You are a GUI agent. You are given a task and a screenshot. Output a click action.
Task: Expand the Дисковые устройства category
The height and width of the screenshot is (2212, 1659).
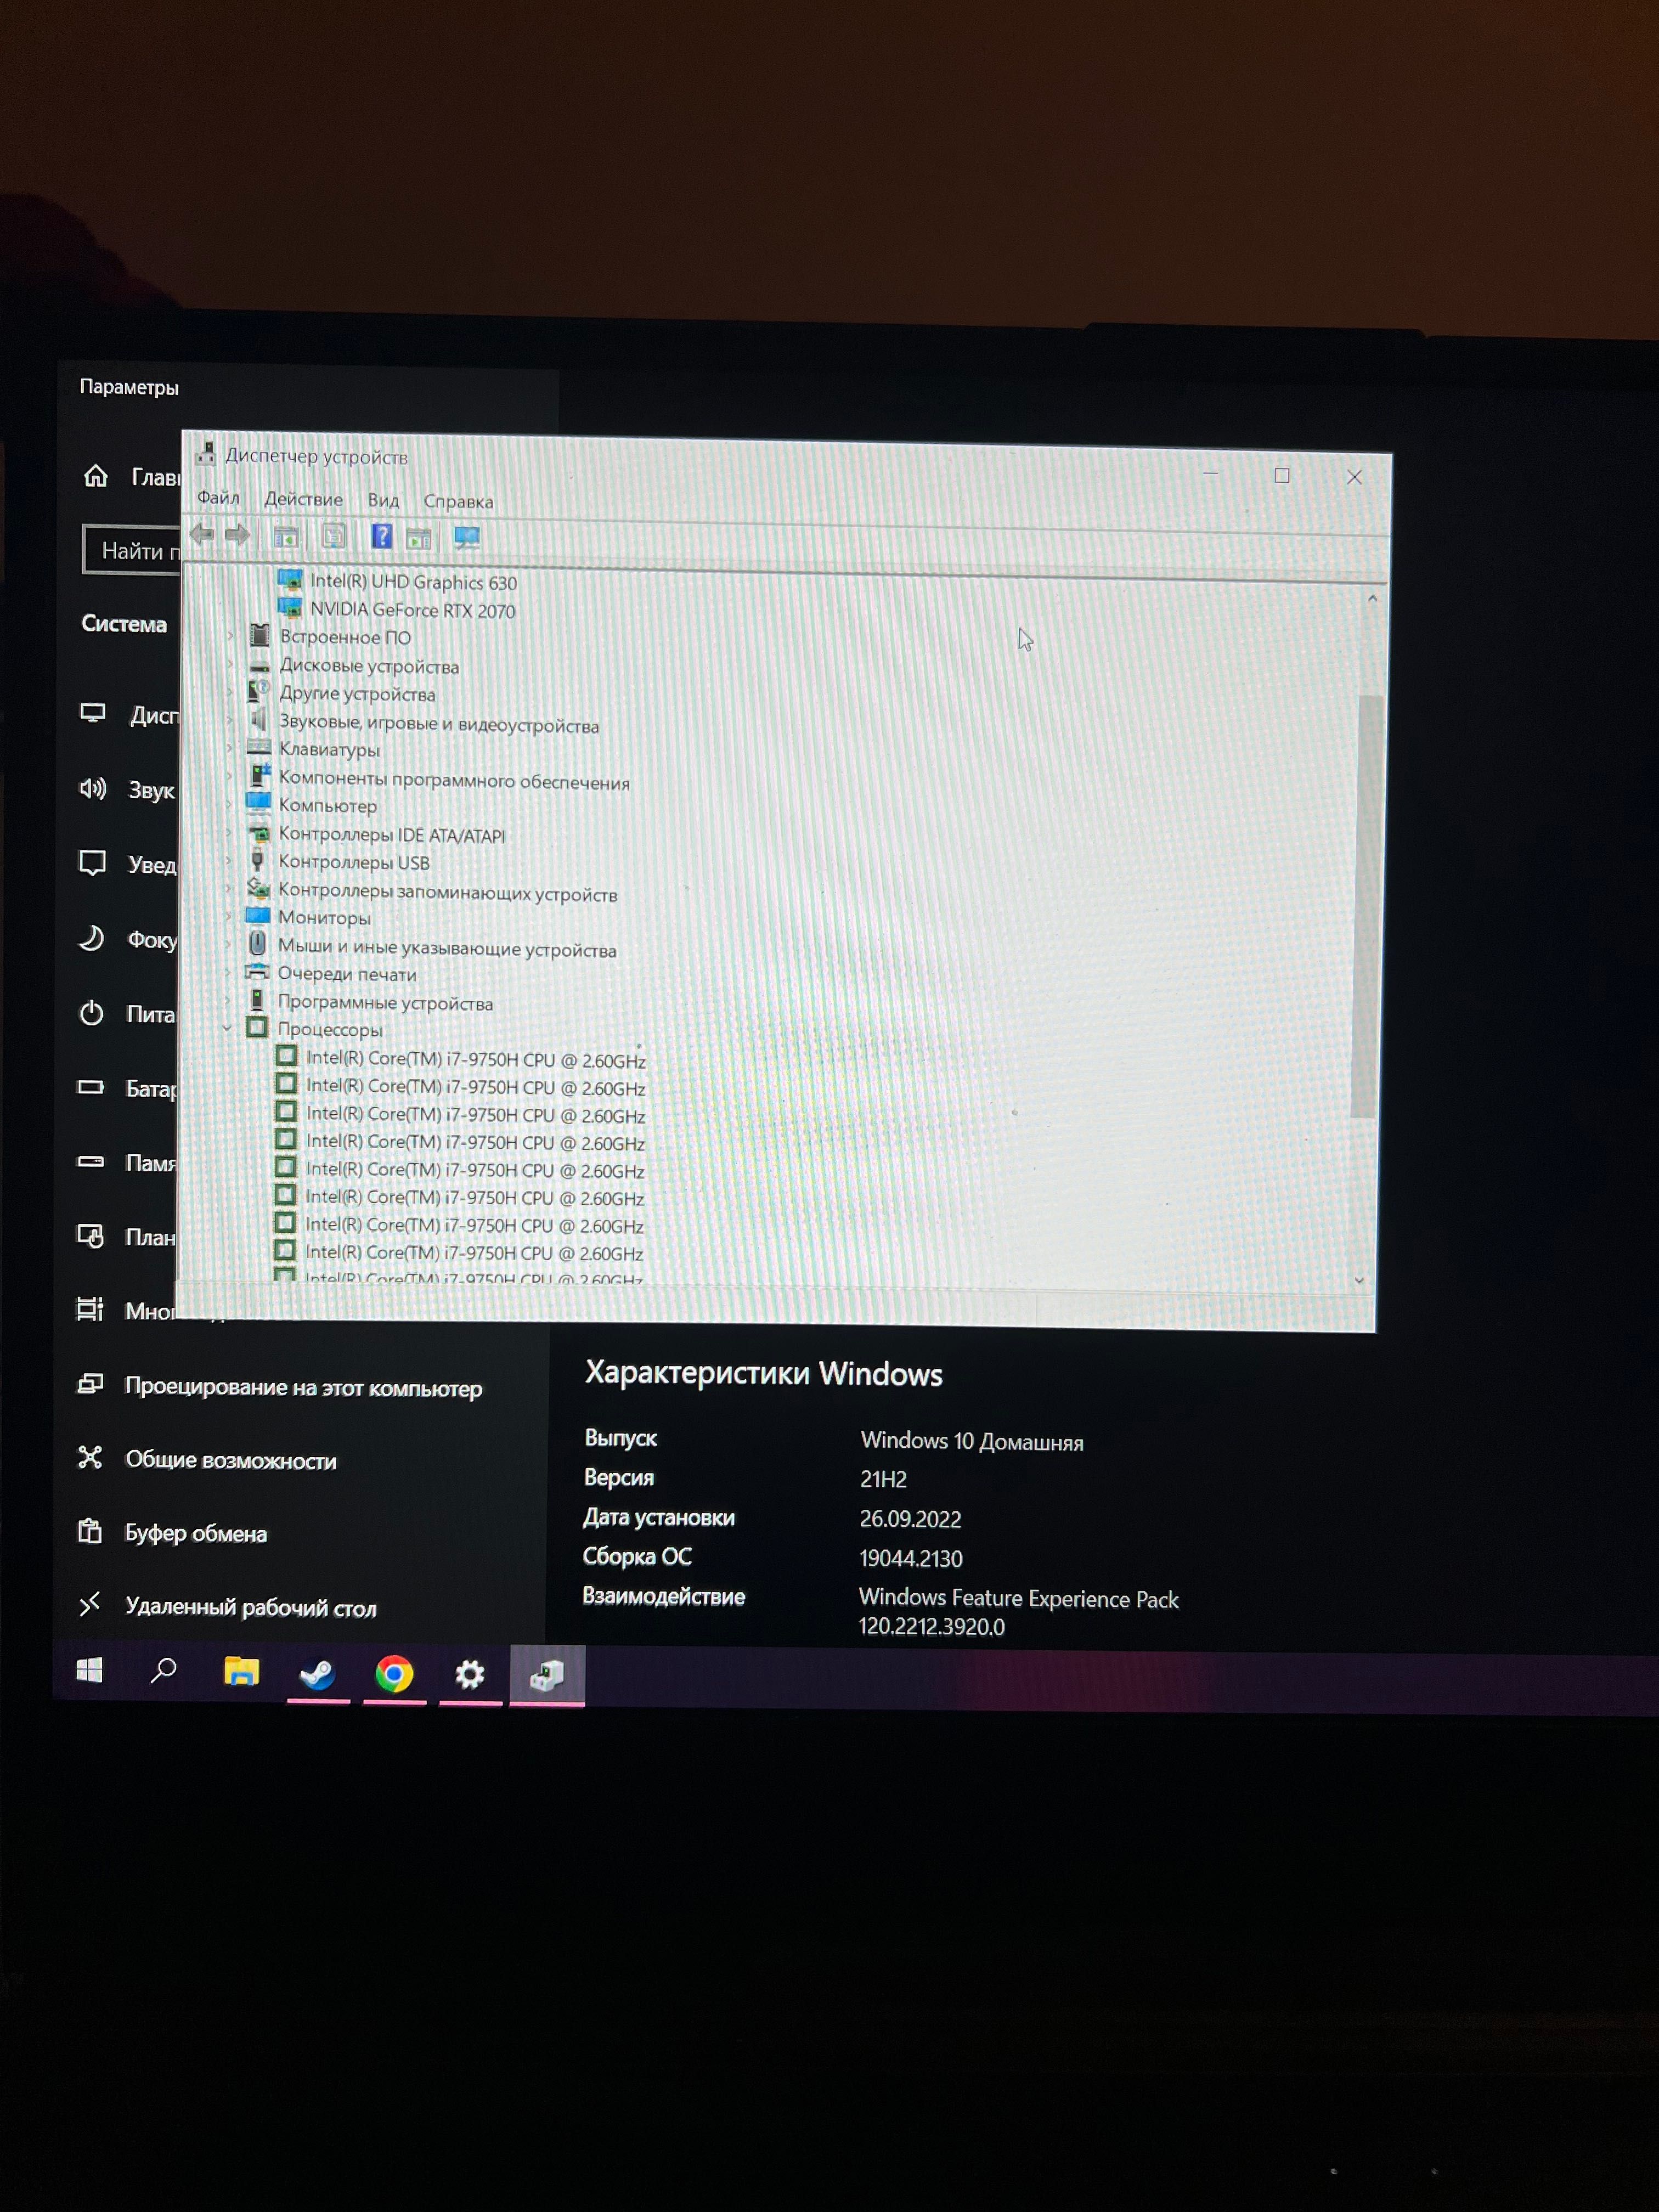pyautogui.click(x=230, y=664)
